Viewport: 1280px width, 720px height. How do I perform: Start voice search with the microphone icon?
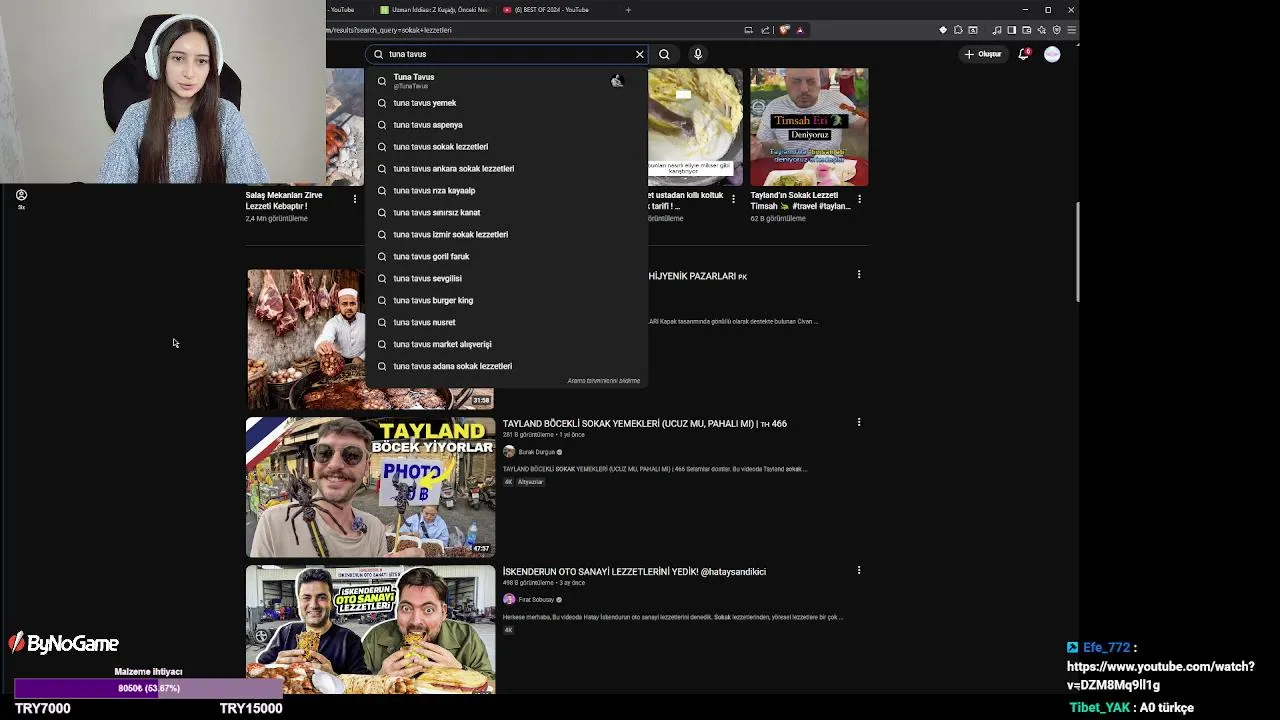[698, 54]
